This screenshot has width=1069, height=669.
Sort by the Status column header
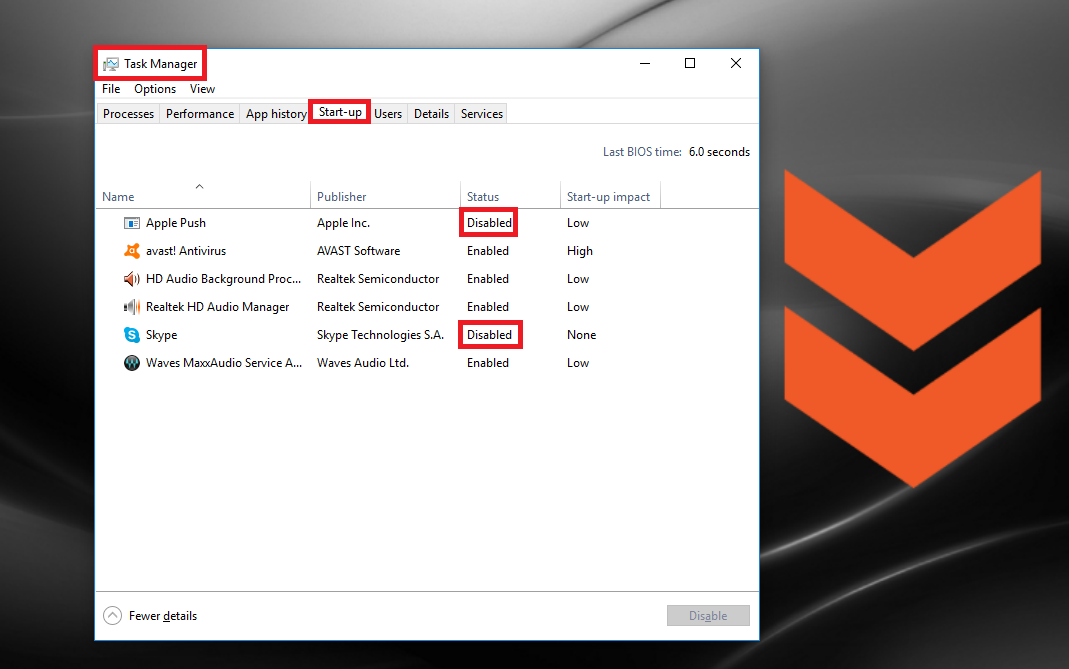483,196
